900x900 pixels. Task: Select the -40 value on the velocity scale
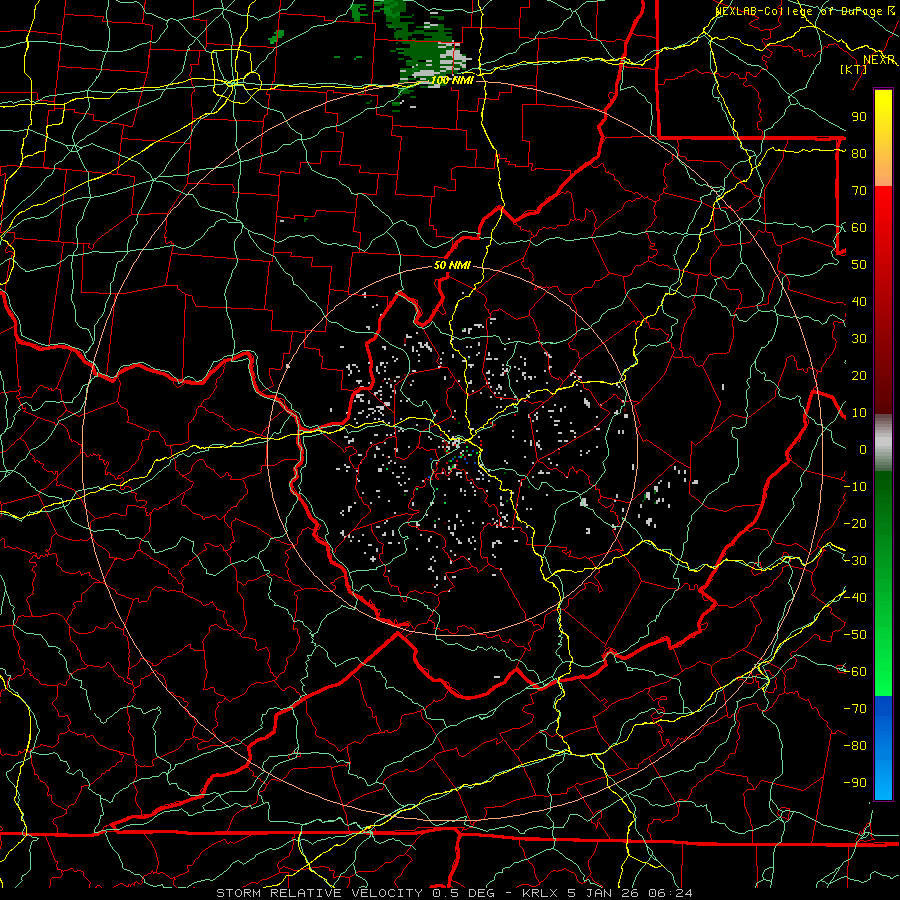pyautogui.click(x=855, y=598)
